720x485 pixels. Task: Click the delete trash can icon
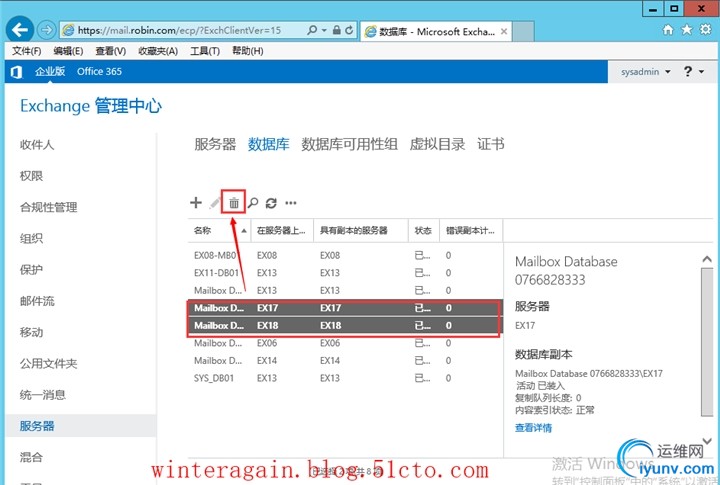(234, 203)
